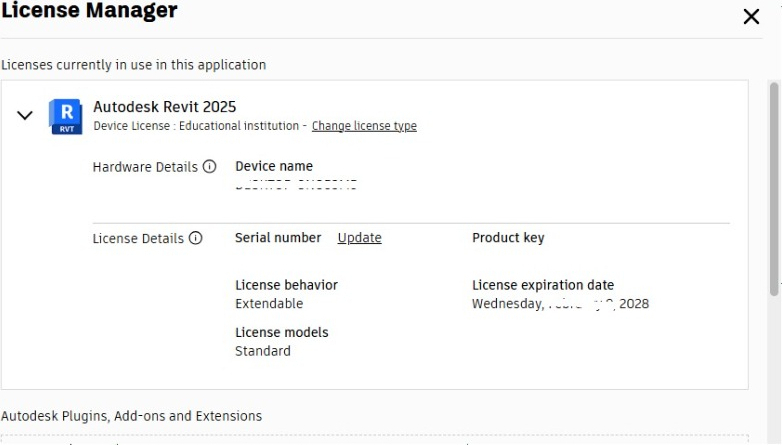Select the Extendable license behavior value

269,303
